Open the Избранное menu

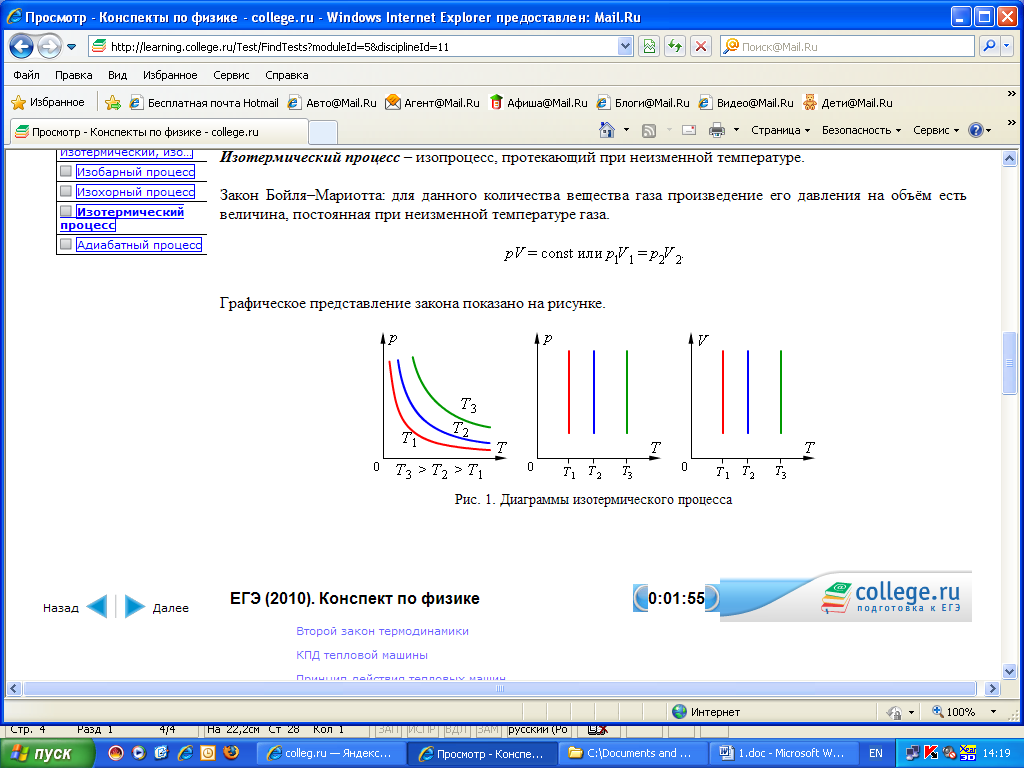[170, 75]
